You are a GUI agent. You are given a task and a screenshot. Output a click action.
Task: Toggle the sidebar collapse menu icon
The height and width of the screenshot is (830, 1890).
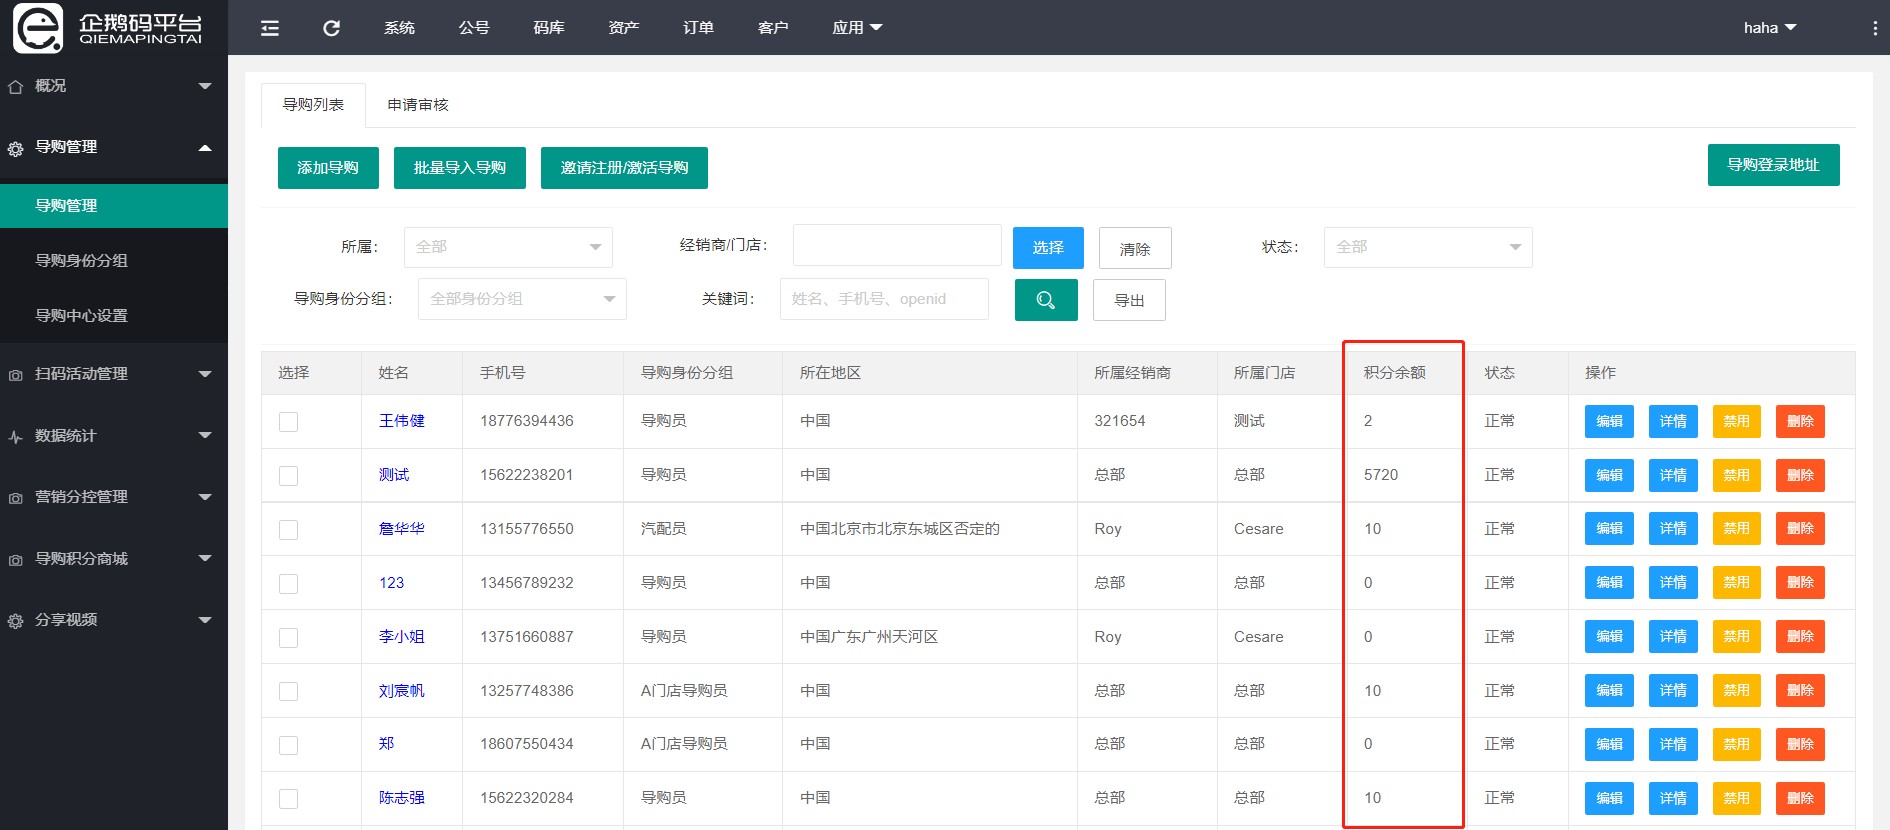[x=270, y=28]
